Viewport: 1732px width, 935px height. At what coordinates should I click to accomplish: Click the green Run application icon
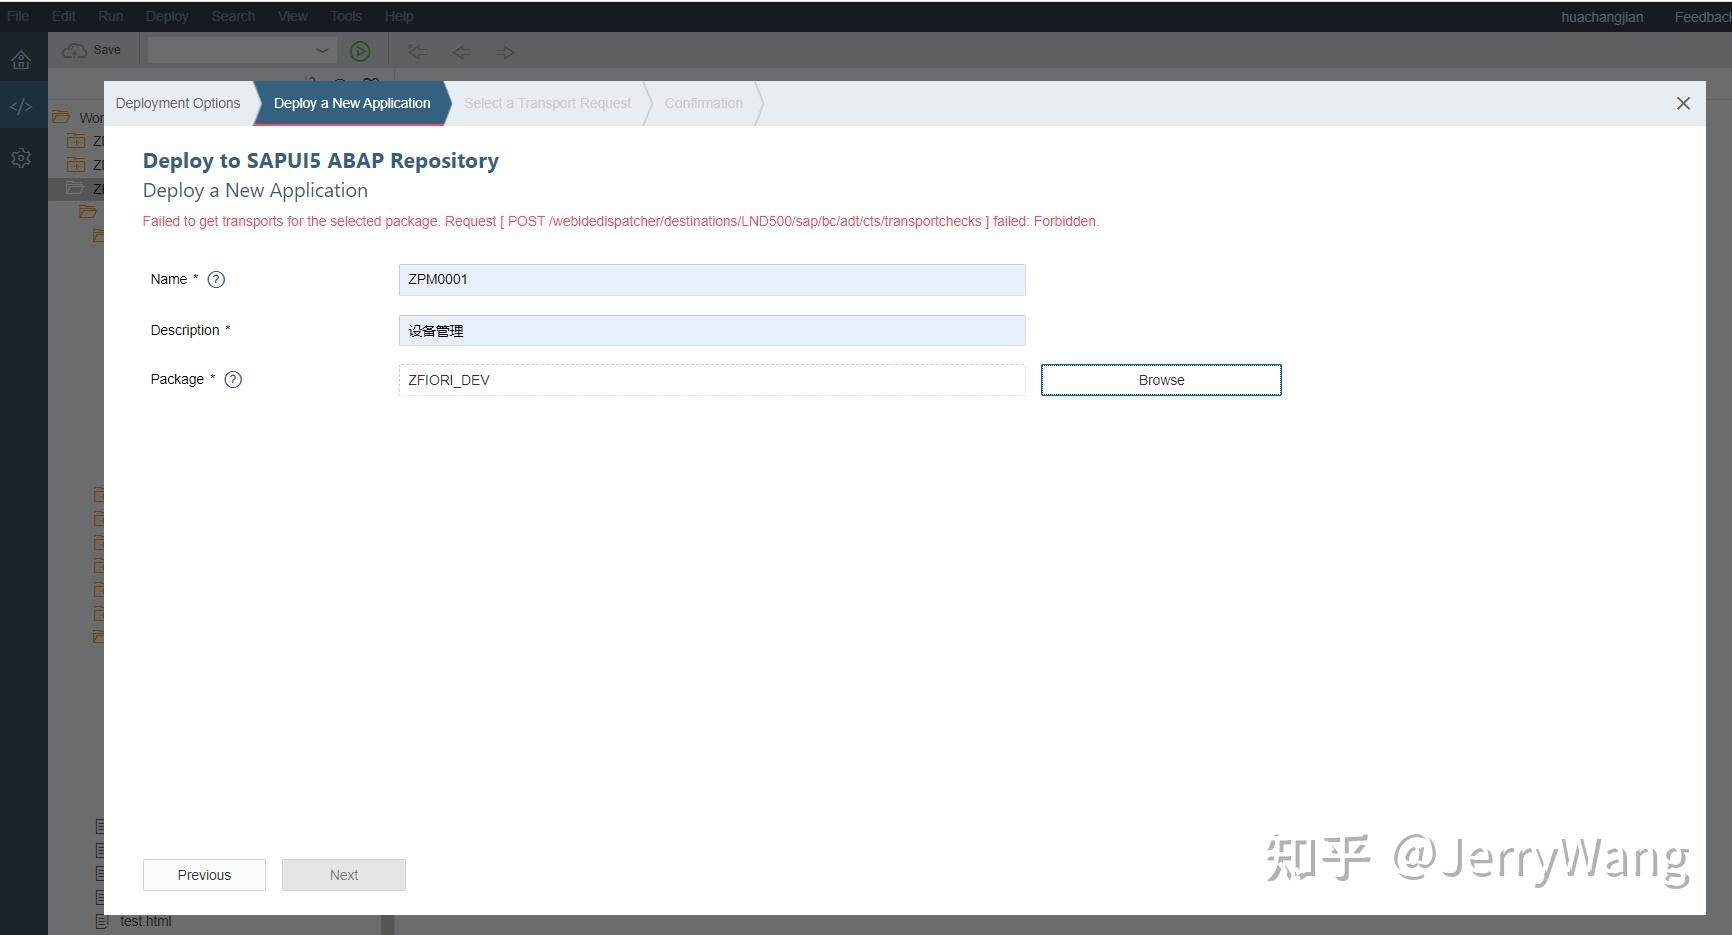360,51
